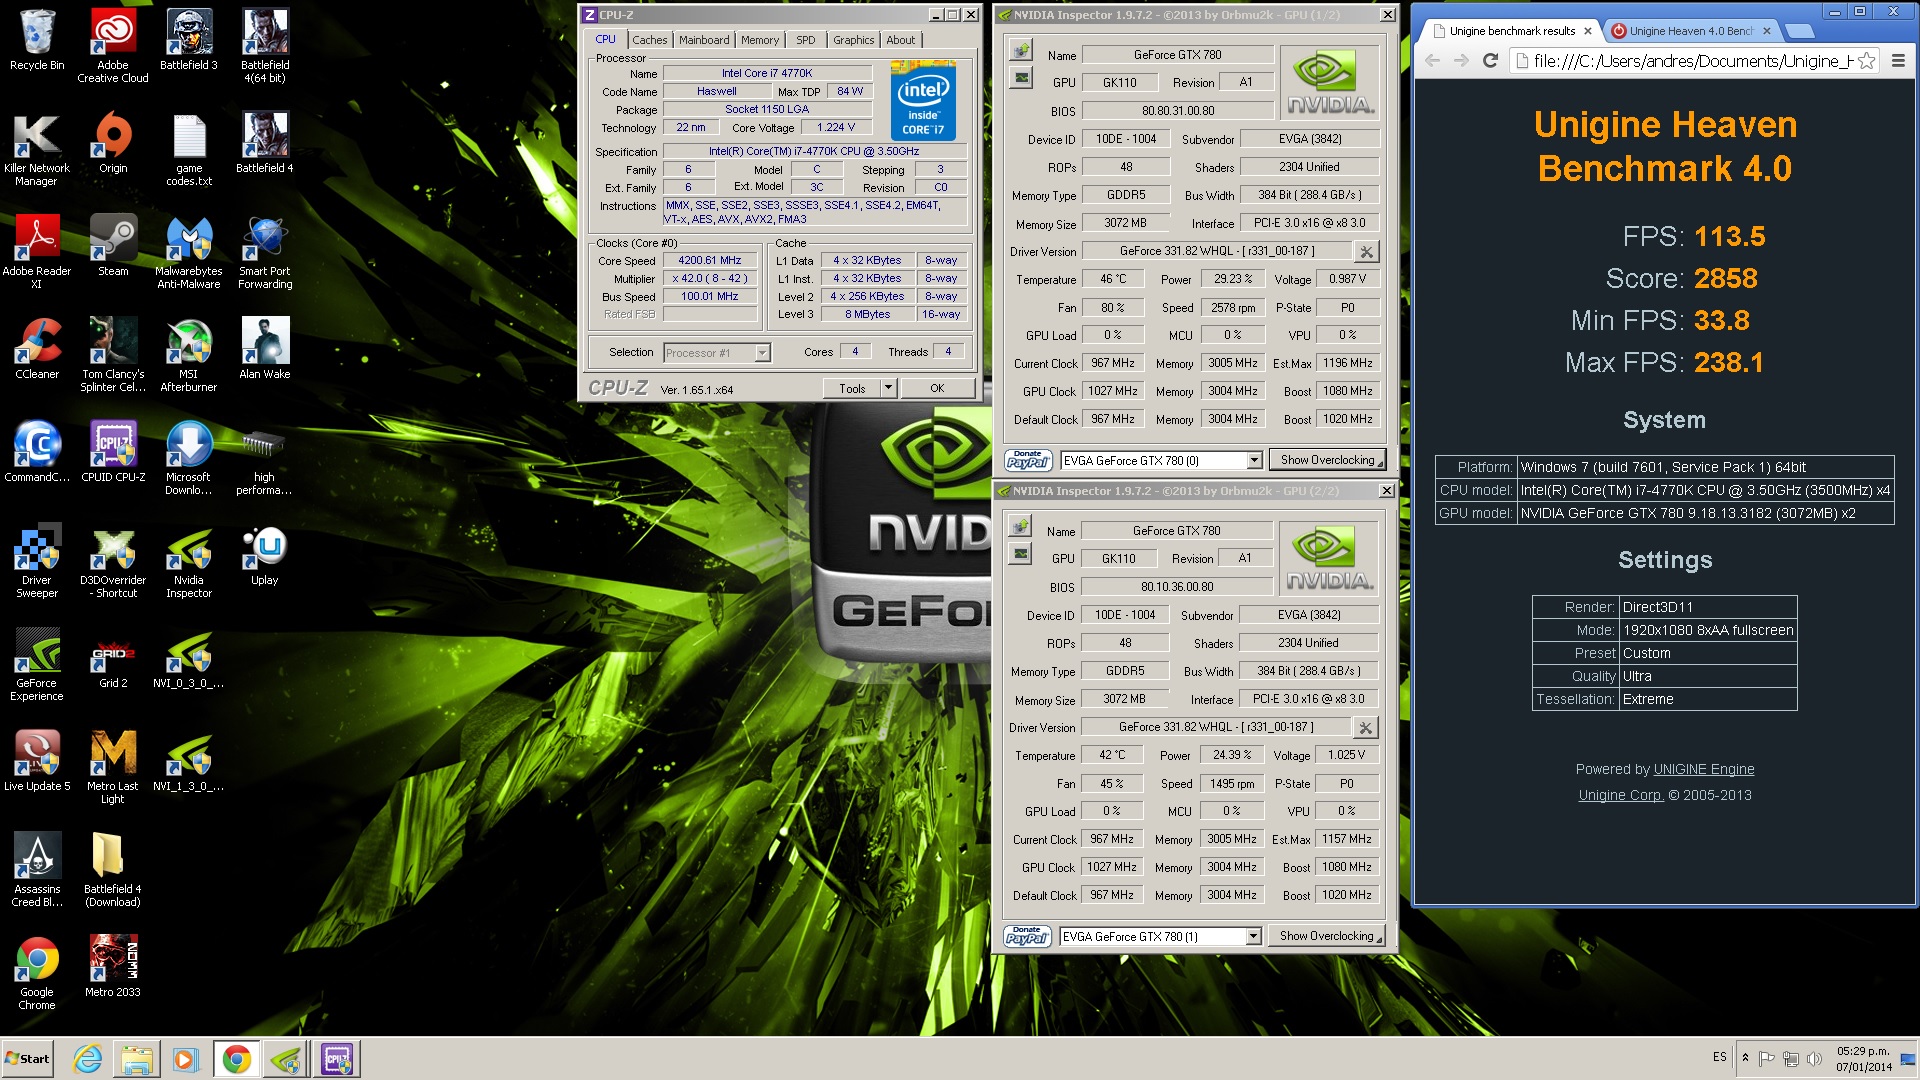Click upload icon in first NVIDIA Inspector window

tap(1021, 51)
